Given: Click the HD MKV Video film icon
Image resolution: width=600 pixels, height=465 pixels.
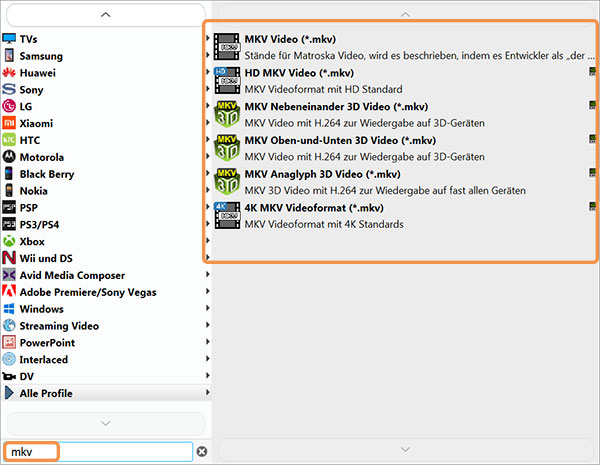Looking at the screenshot, I should (x=227, y=80).
